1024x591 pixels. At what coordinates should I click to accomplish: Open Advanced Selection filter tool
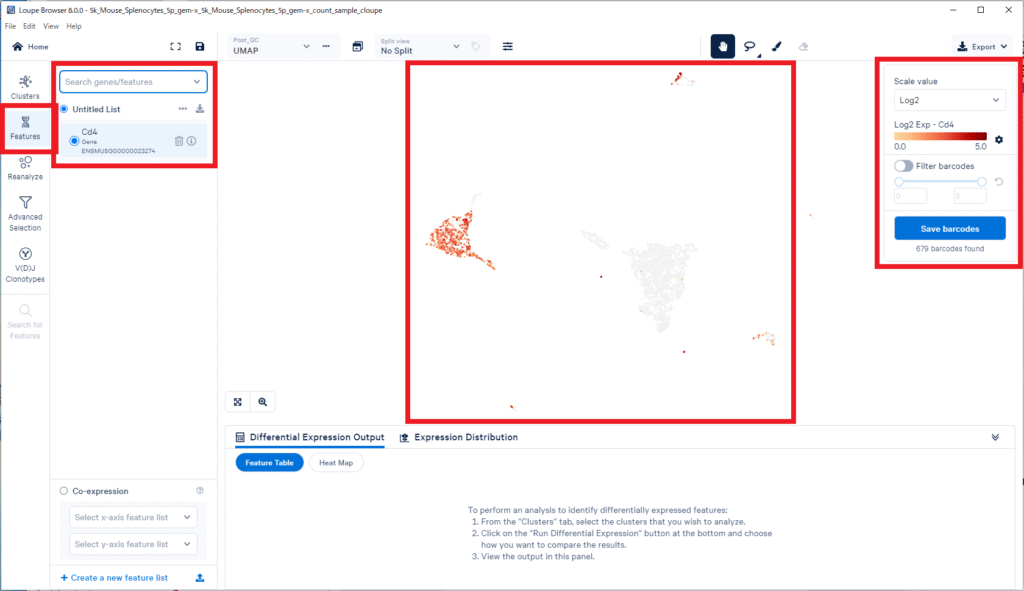point(25,213)
